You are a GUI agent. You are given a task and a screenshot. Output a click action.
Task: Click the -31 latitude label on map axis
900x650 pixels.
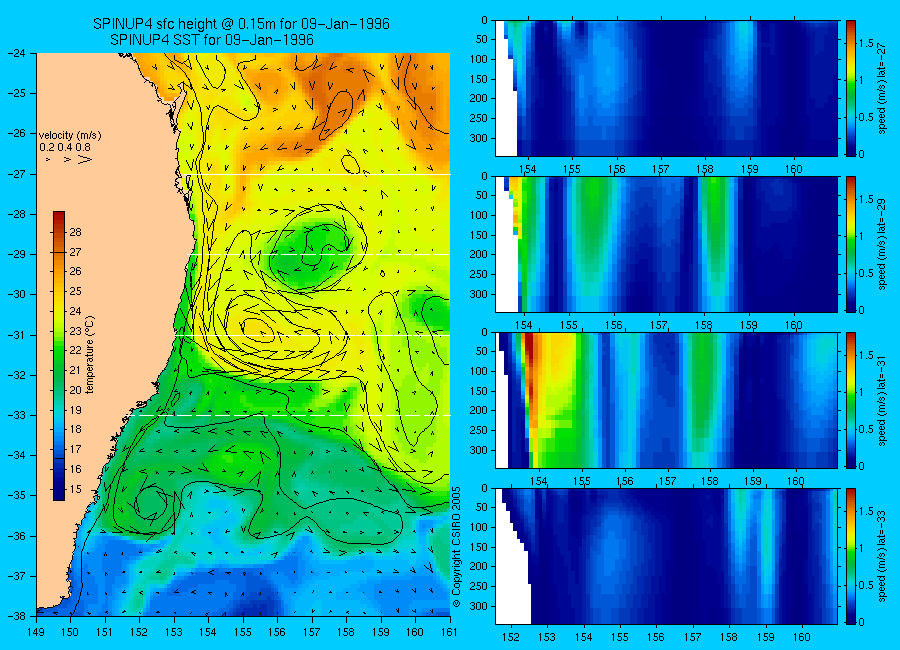click(16, 334)
